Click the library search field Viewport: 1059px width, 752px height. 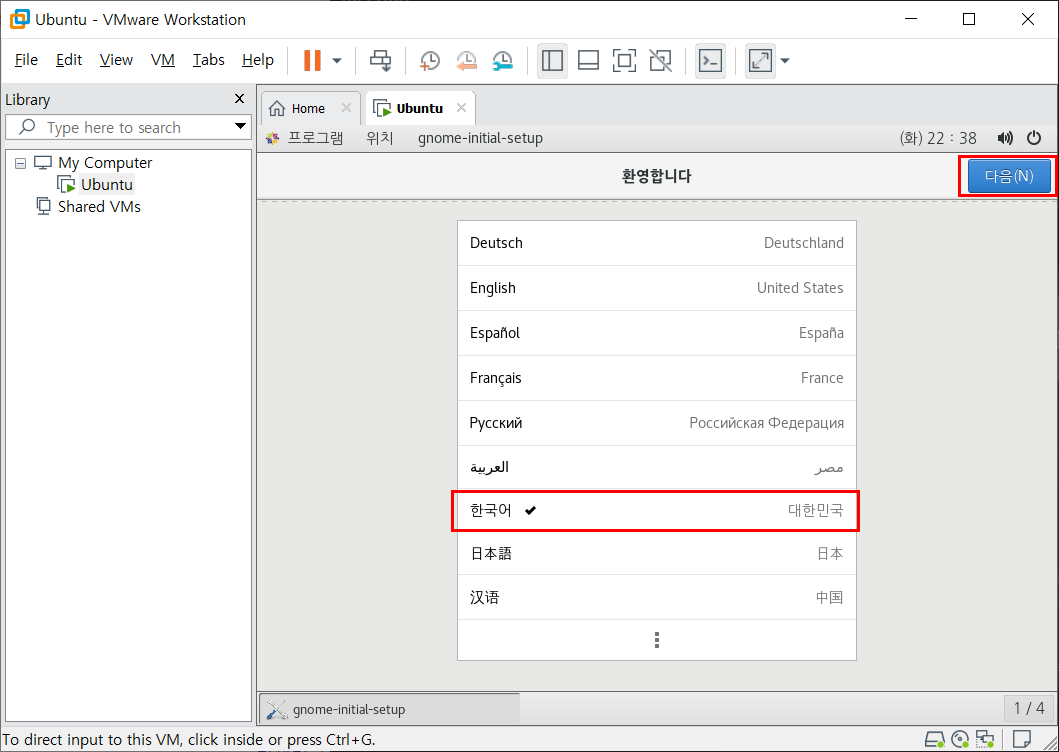tap(127, 127)
